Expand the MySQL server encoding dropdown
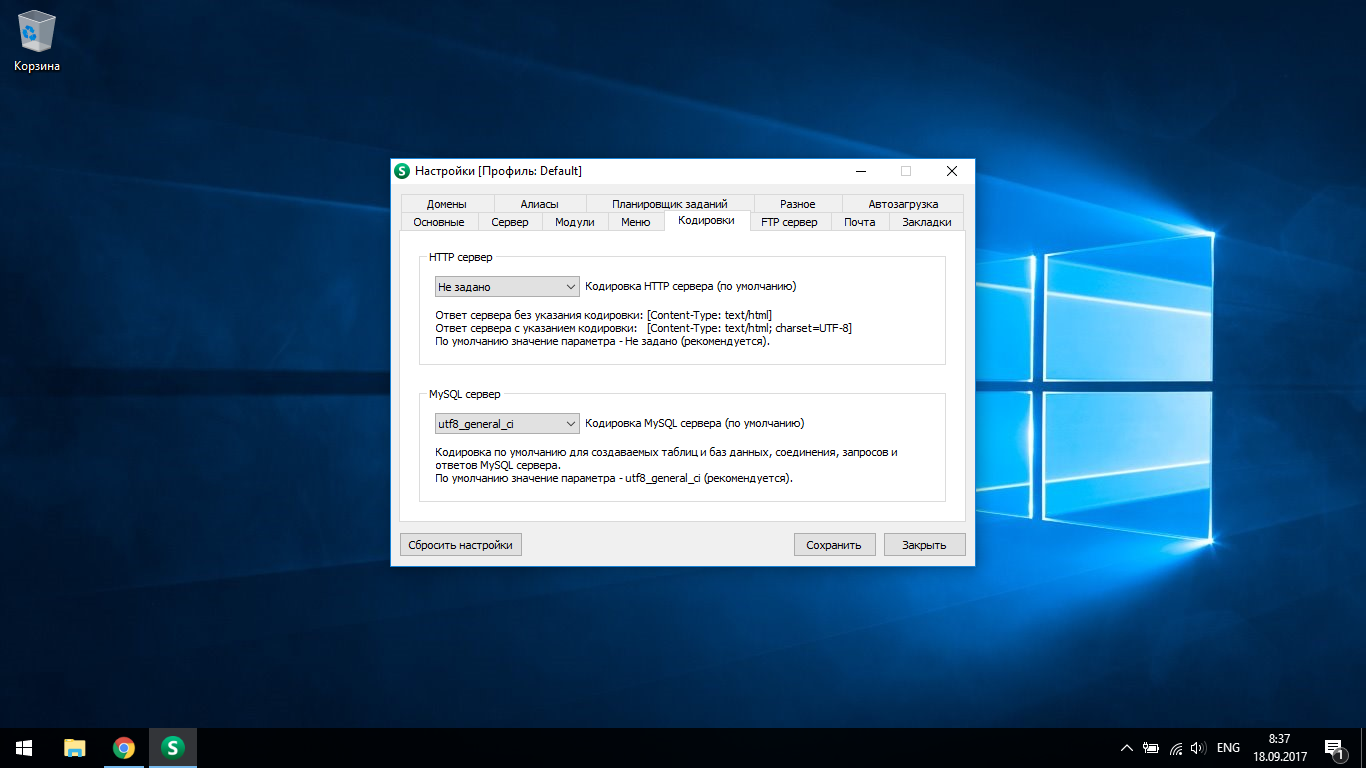Screen dimensions: 1366x768 508,424
